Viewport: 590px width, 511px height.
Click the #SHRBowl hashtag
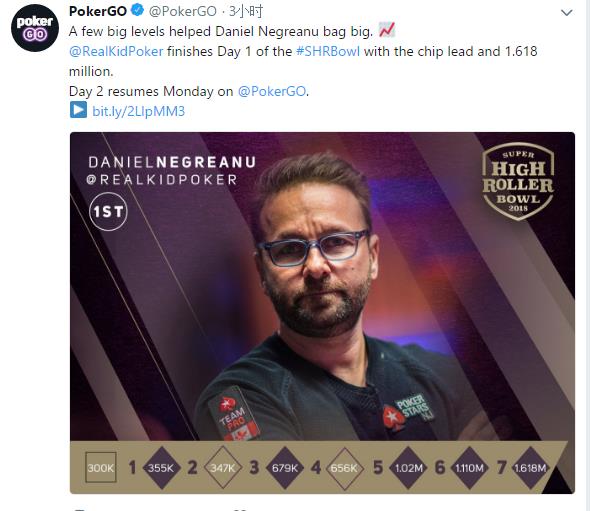[x=328, y=51]
